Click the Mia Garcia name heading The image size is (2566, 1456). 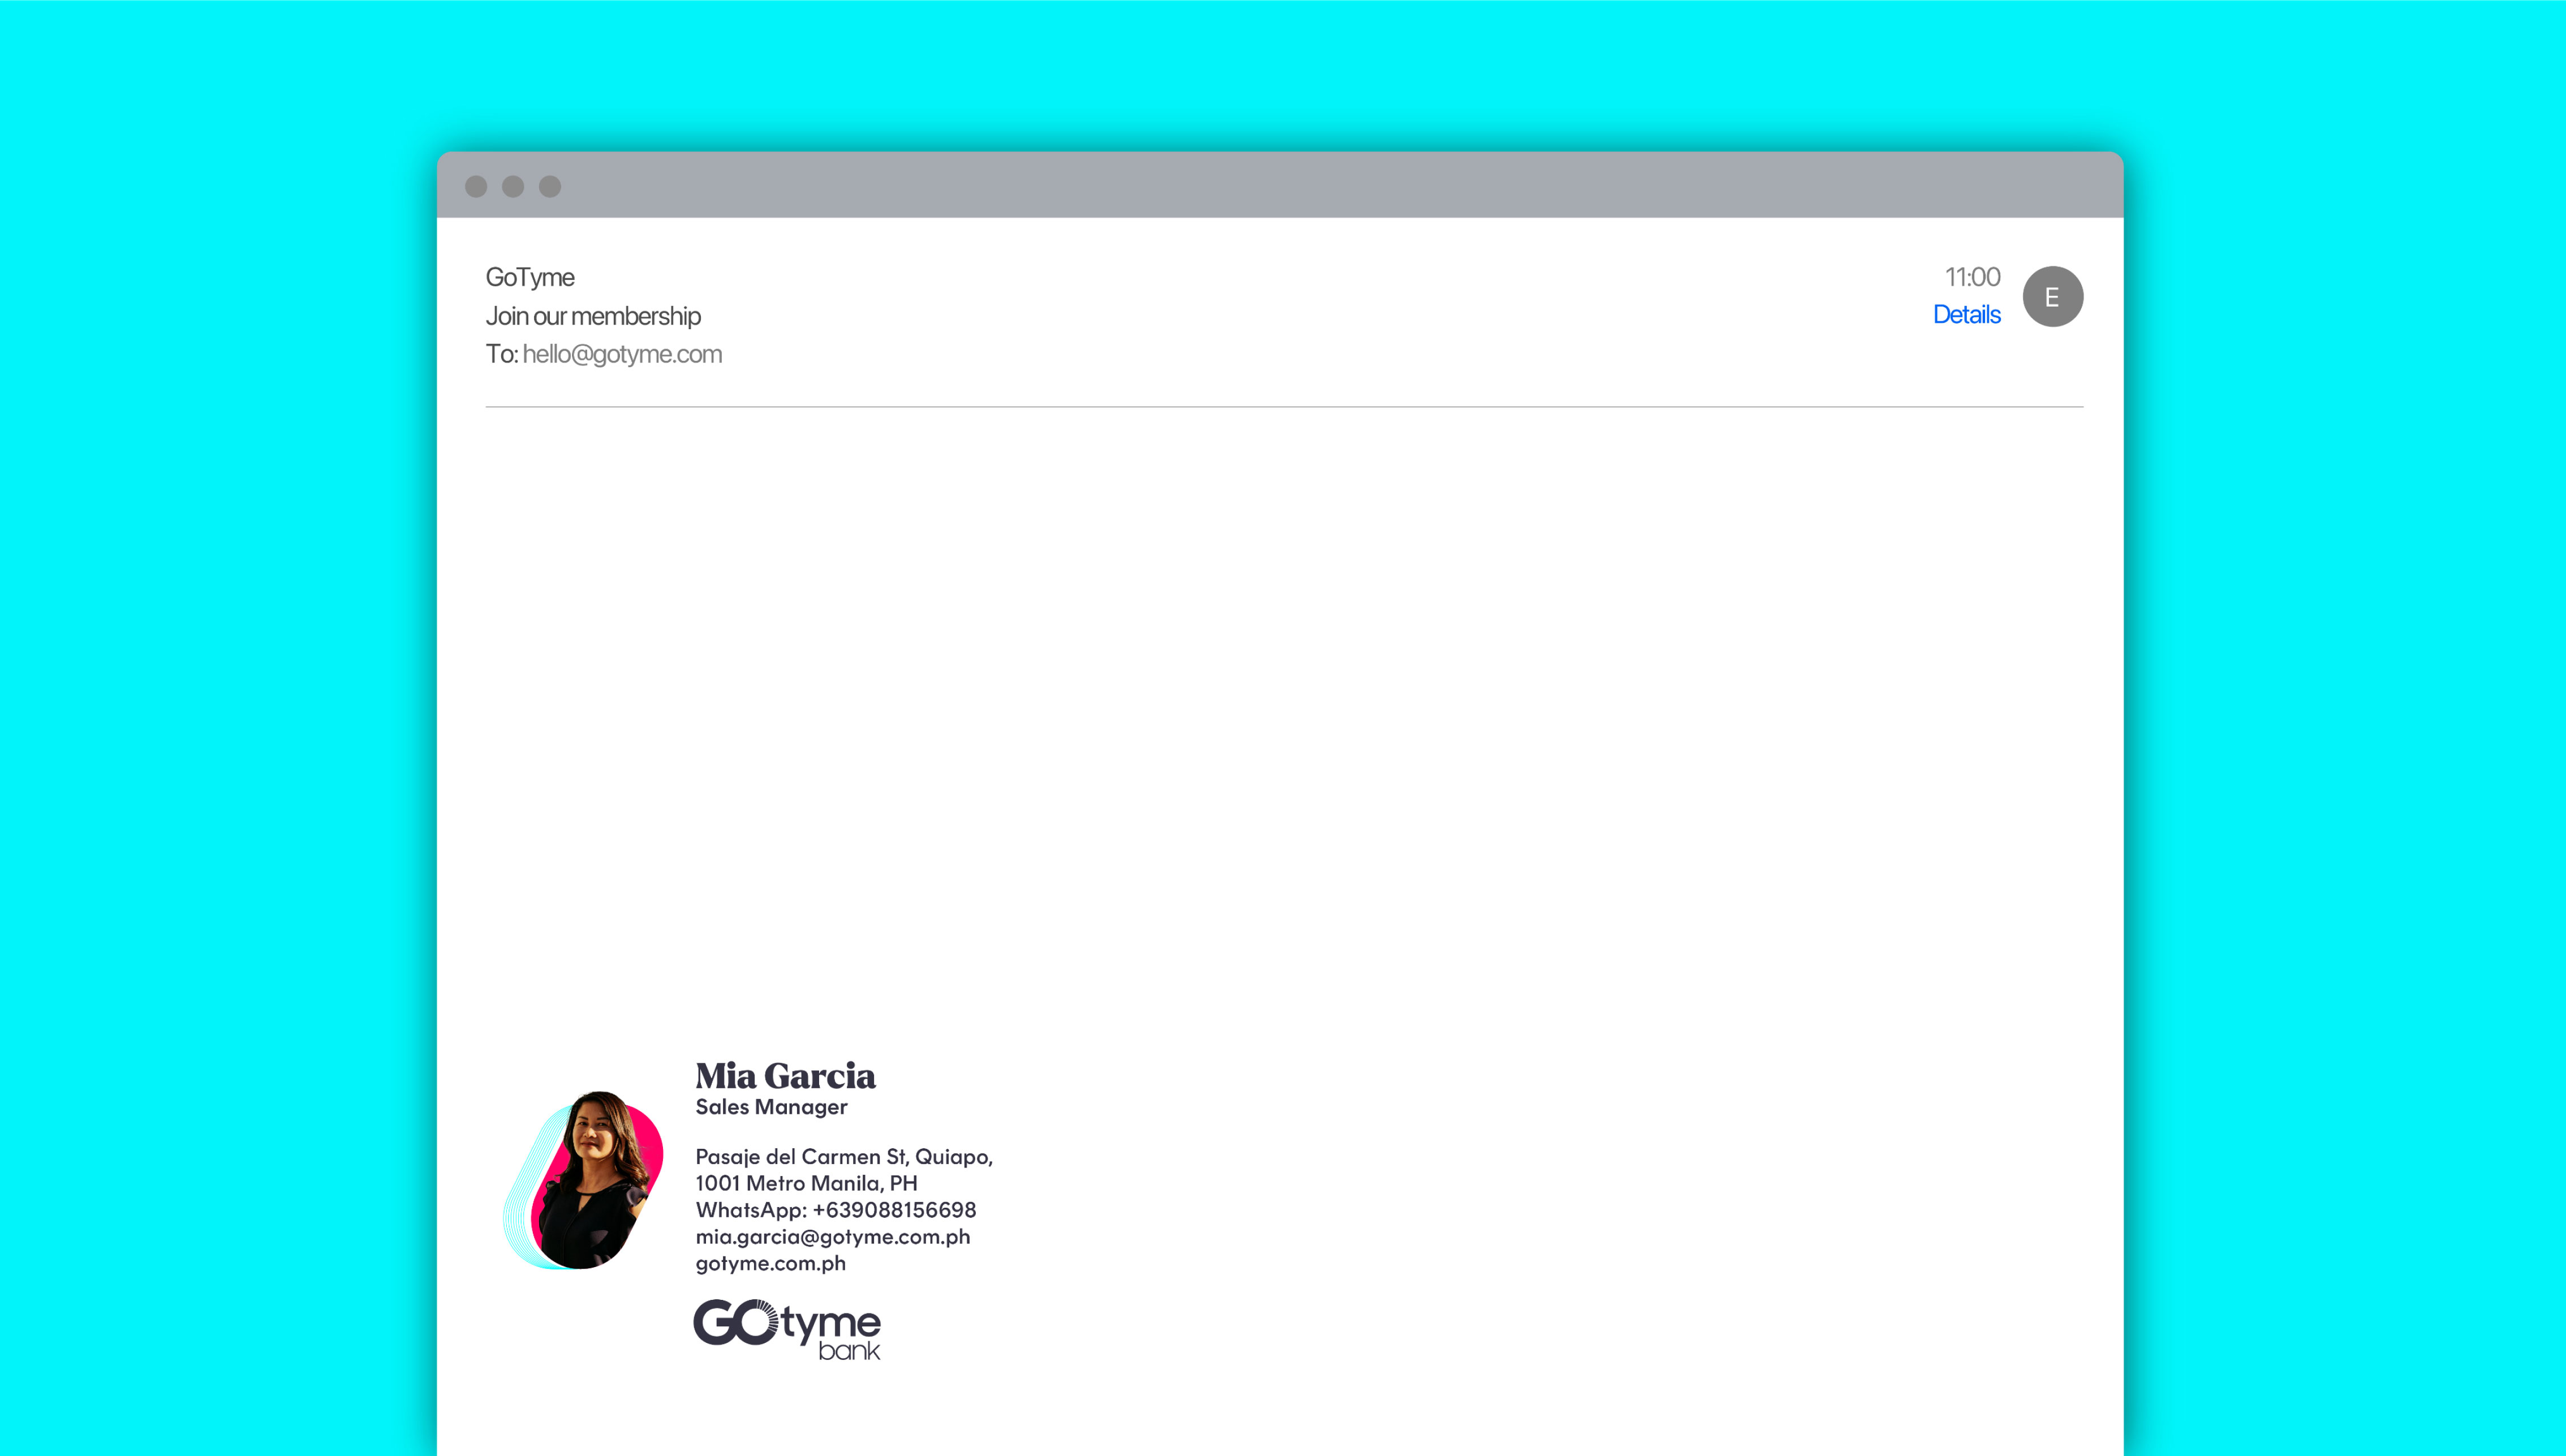(x=785, y=1076)
